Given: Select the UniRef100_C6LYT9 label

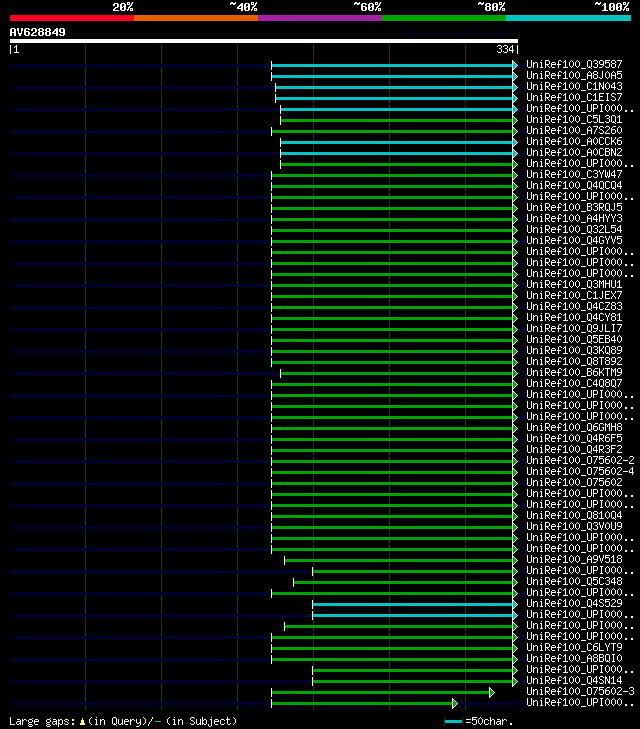Looking at the screenshot, I should click(x=574, y=648).
